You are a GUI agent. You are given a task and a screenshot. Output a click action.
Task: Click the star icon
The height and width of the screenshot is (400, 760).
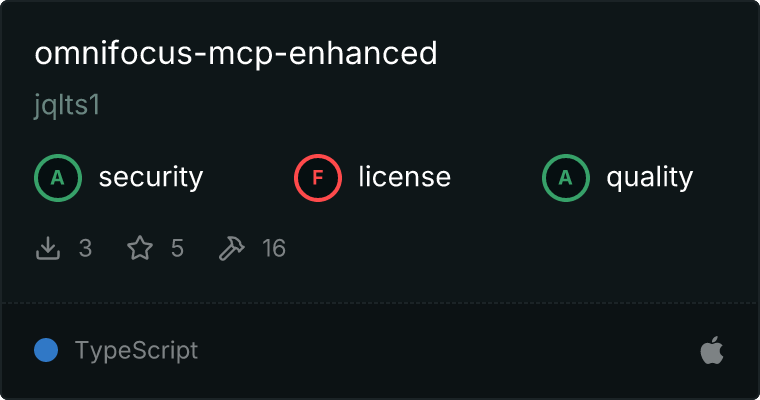click(x=140, y=248)
